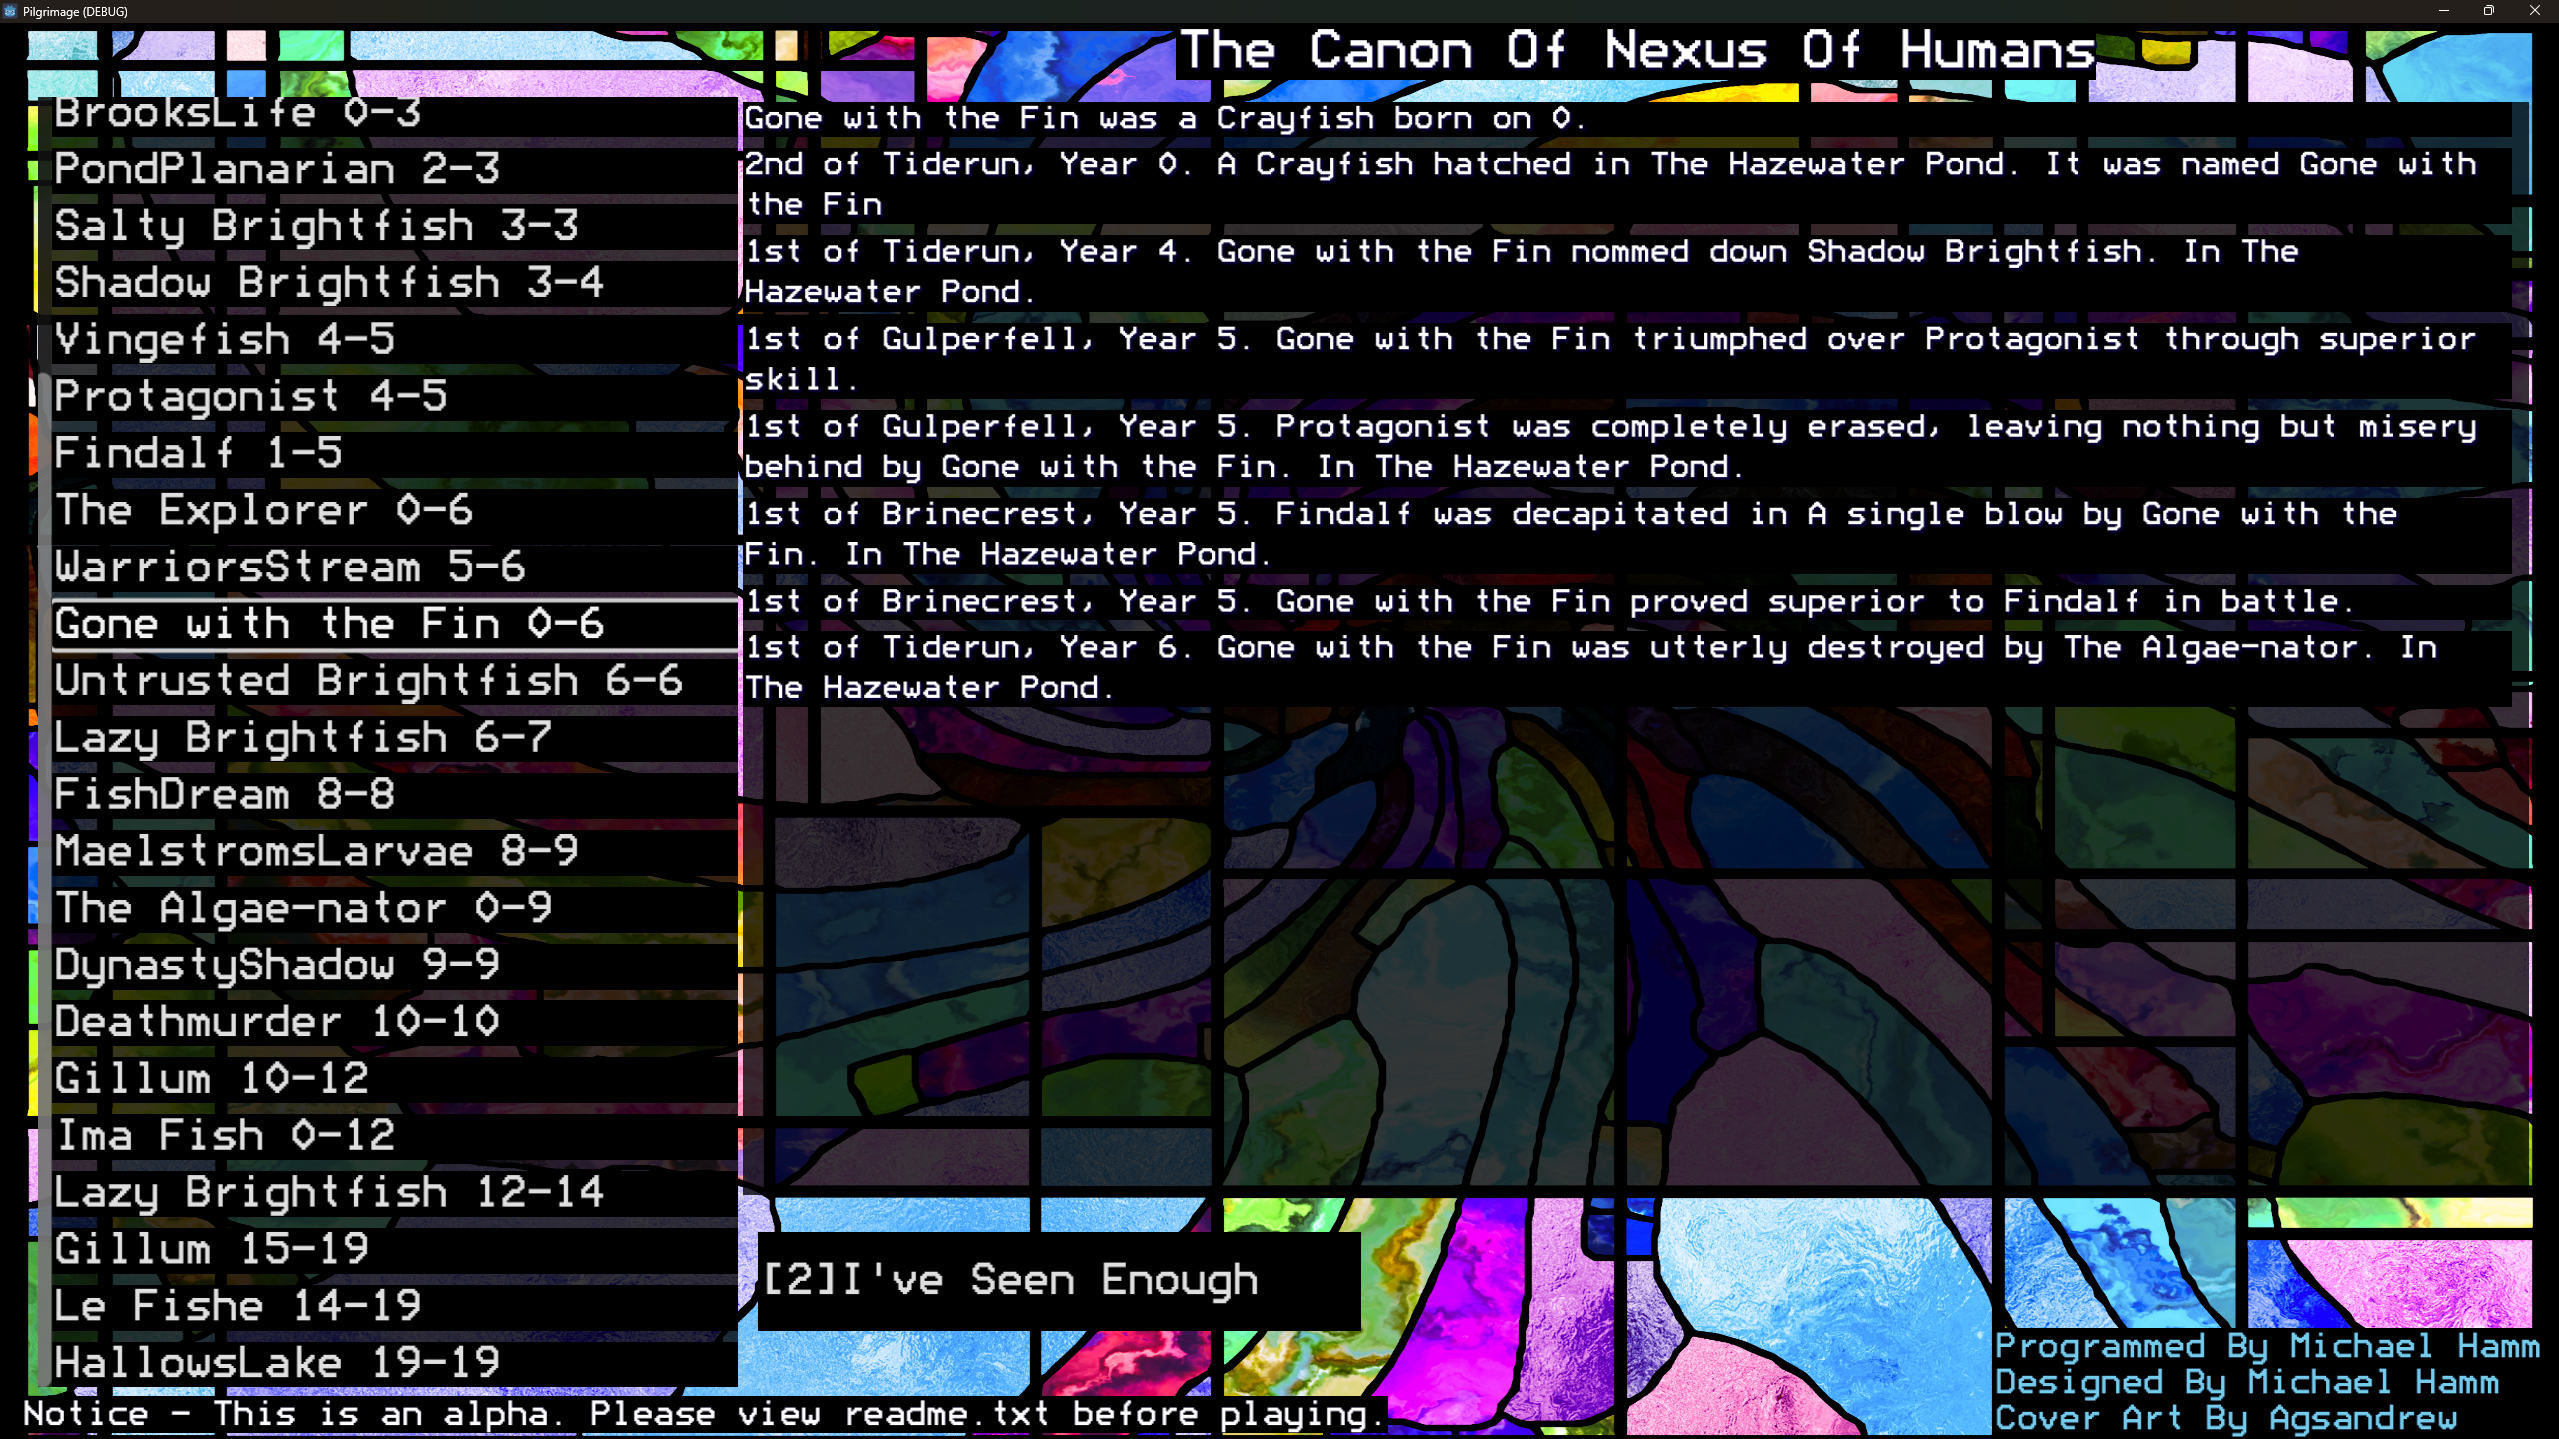Select FishDream 8-8 in the list
The width and height of the screenshot is (2559, 1439).
tap(395, 796)
